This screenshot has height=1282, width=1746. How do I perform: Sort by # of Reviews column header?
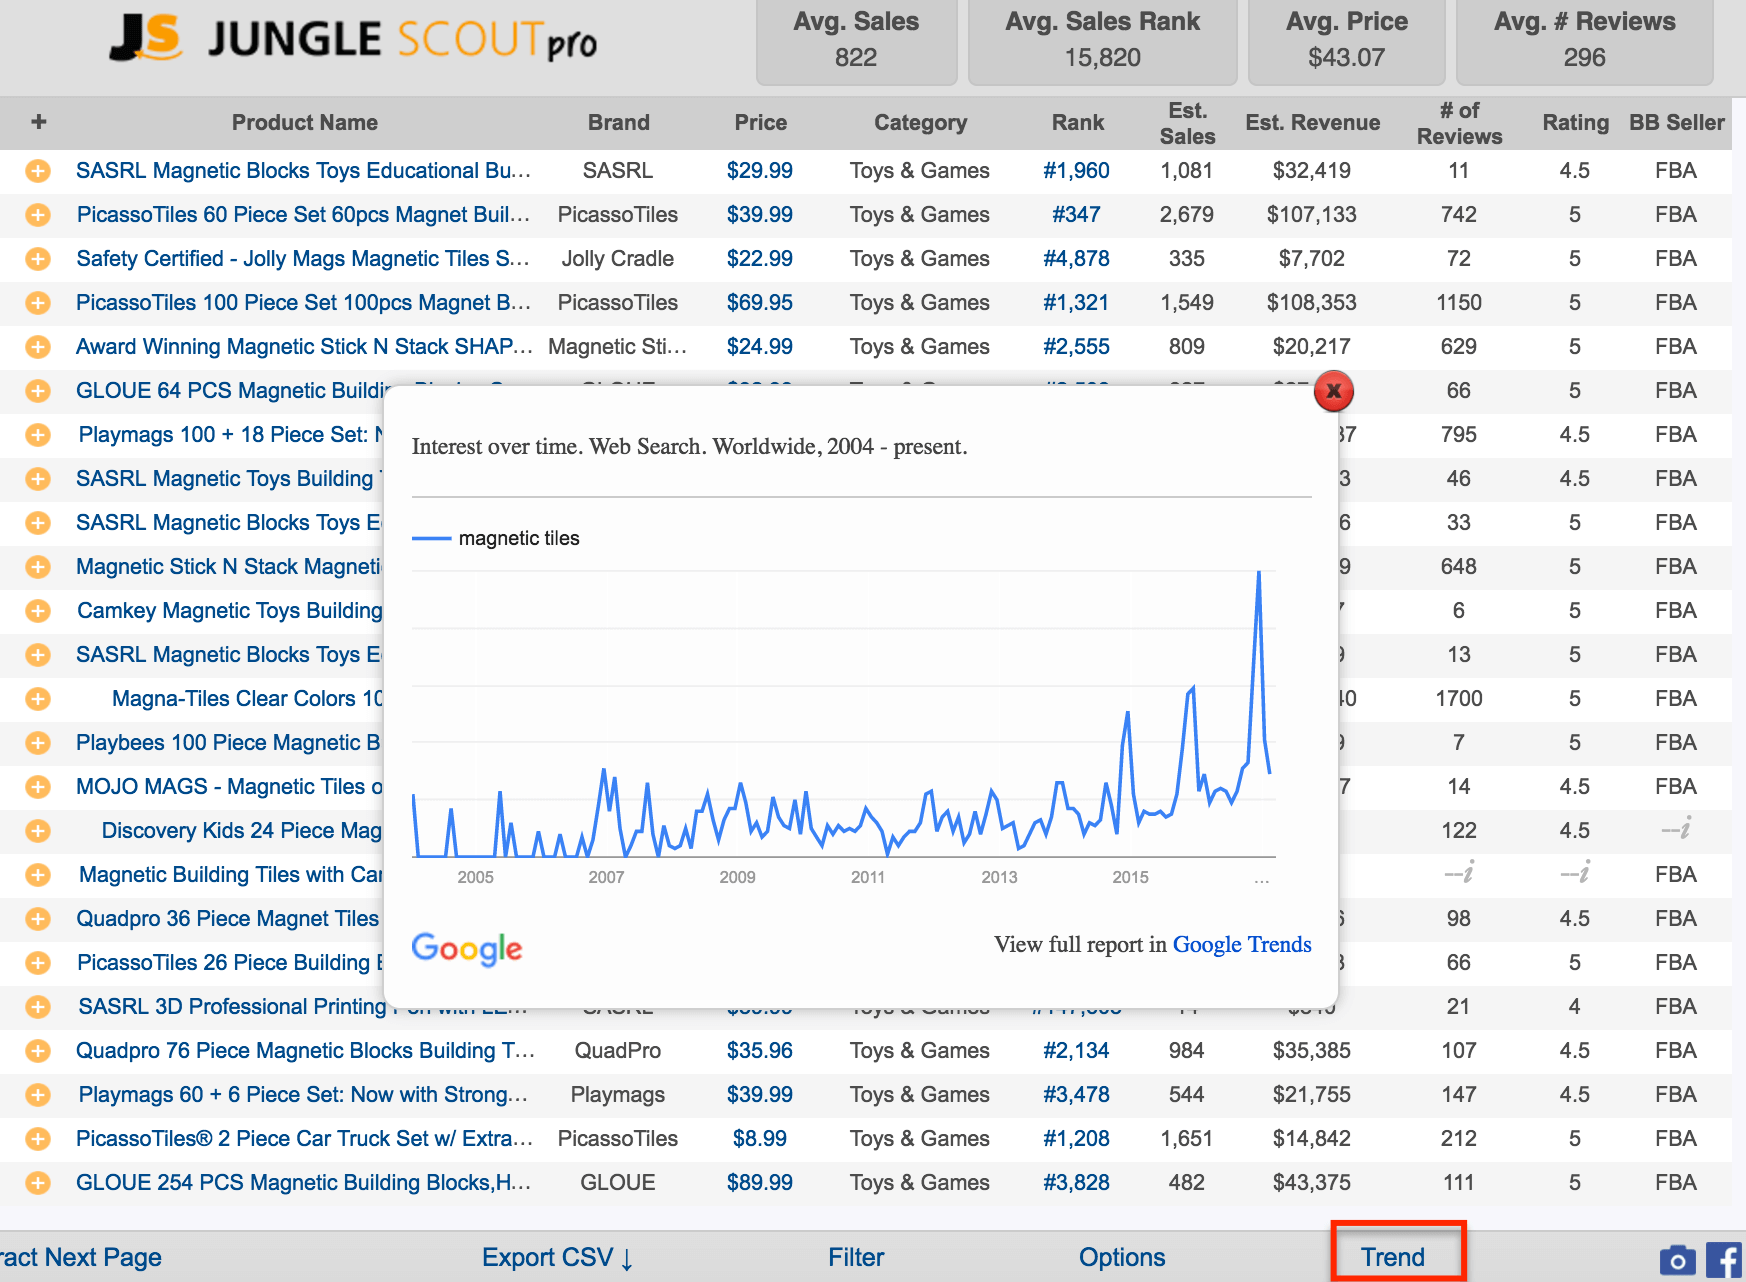[1459, 123]
